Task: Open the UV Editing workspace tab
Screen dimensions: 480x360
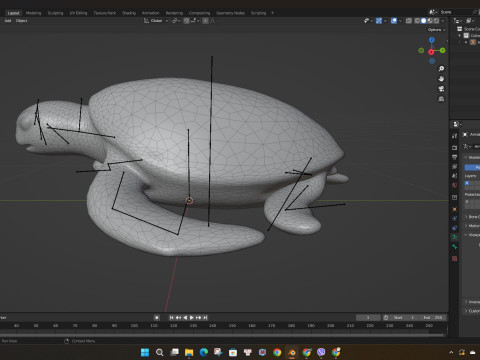Action: click(x=78, y=13)
